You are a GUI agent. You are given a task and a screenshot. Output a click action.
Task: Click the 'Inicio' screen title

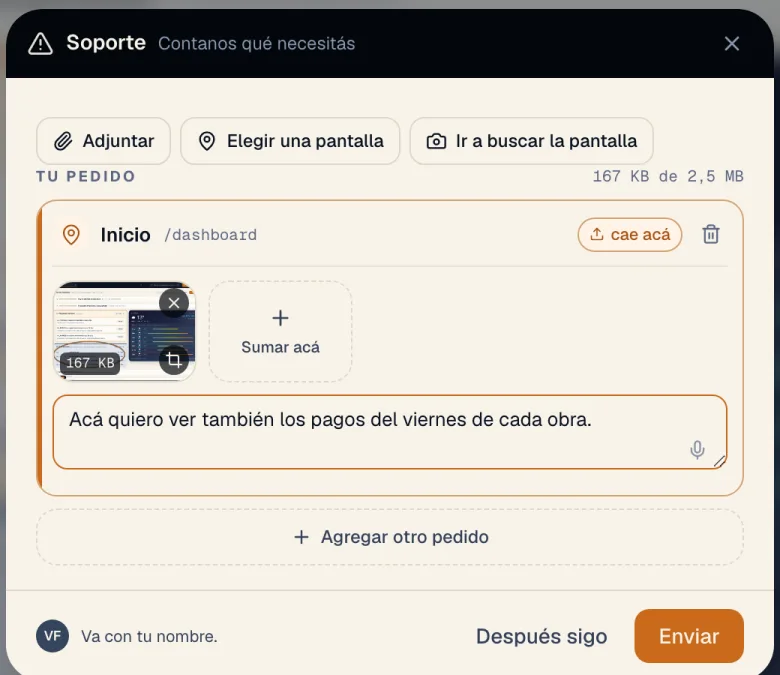click(125, 235)
